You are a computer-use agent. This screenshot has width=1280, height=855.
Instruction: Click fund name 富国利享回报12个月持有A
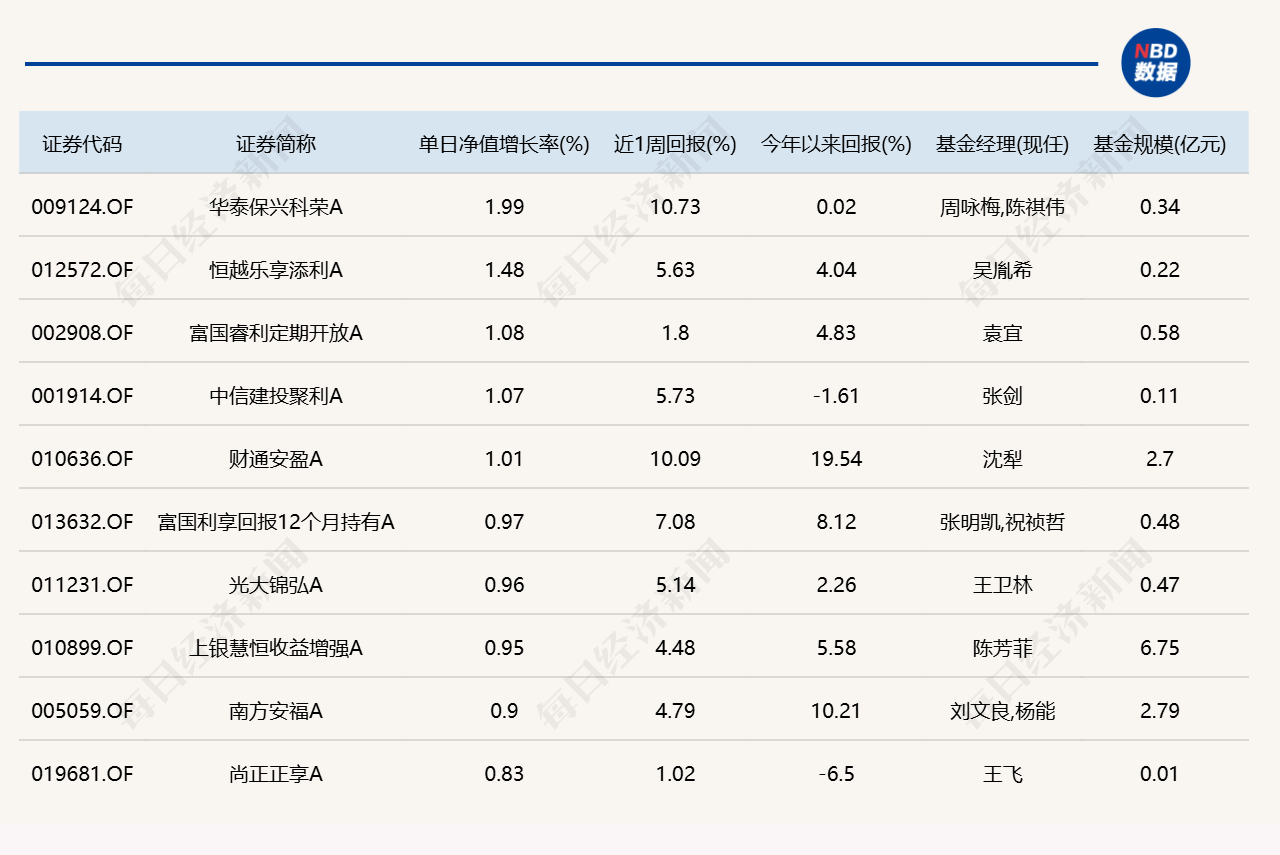(x=276, y=522)
